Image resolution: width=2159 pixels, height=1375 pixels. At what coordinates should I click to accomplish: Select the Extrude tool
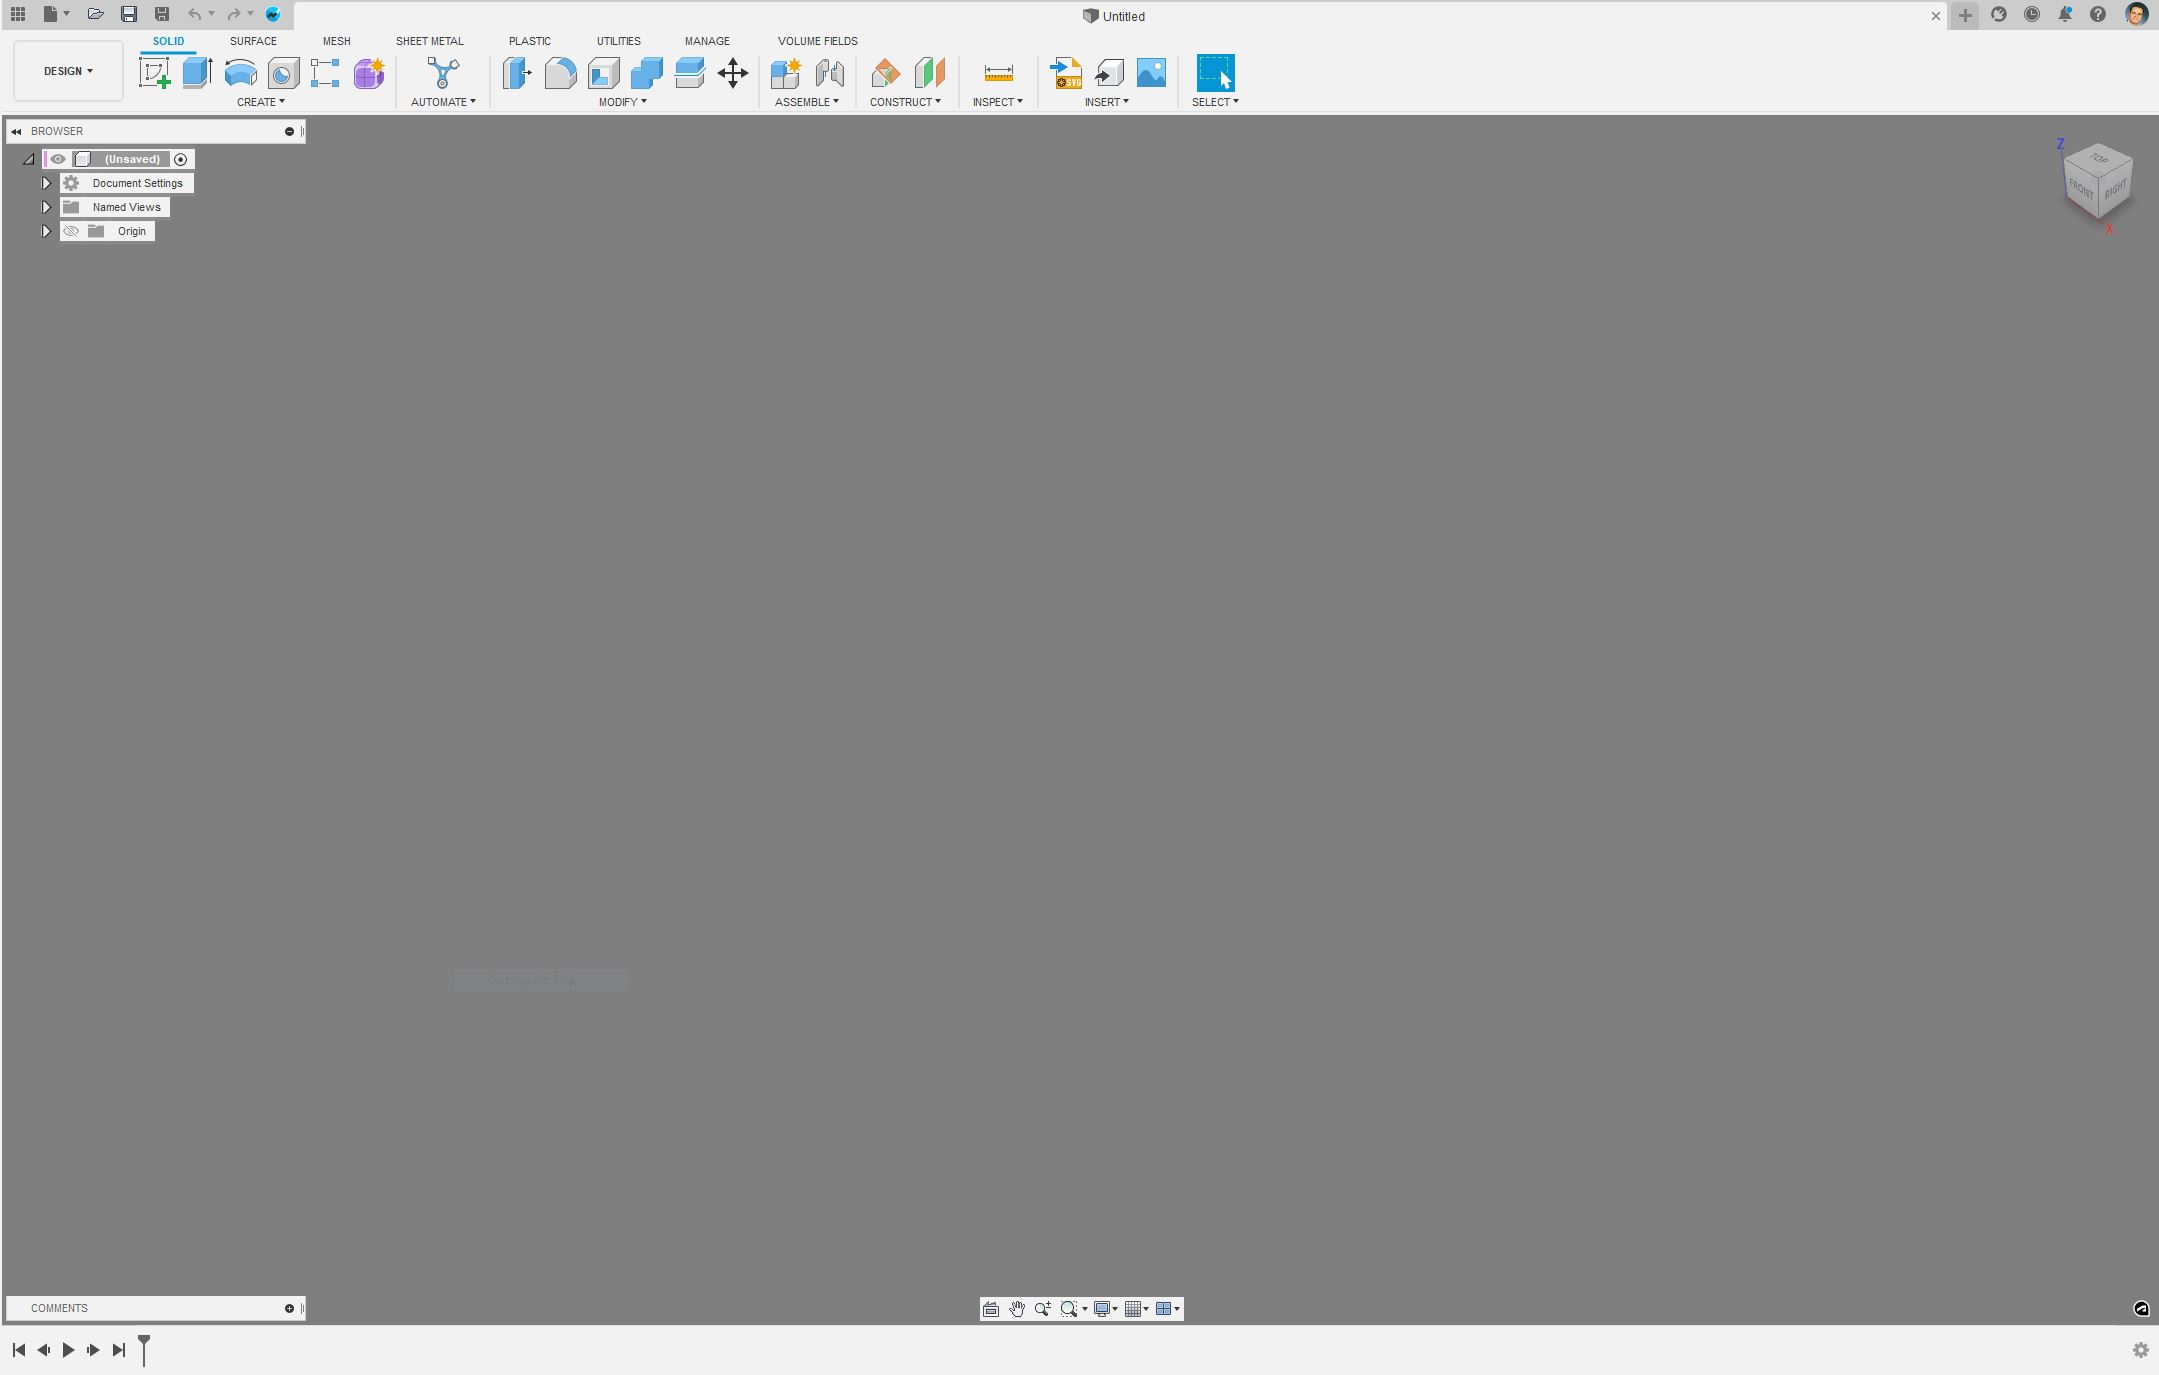click(197, 73)
